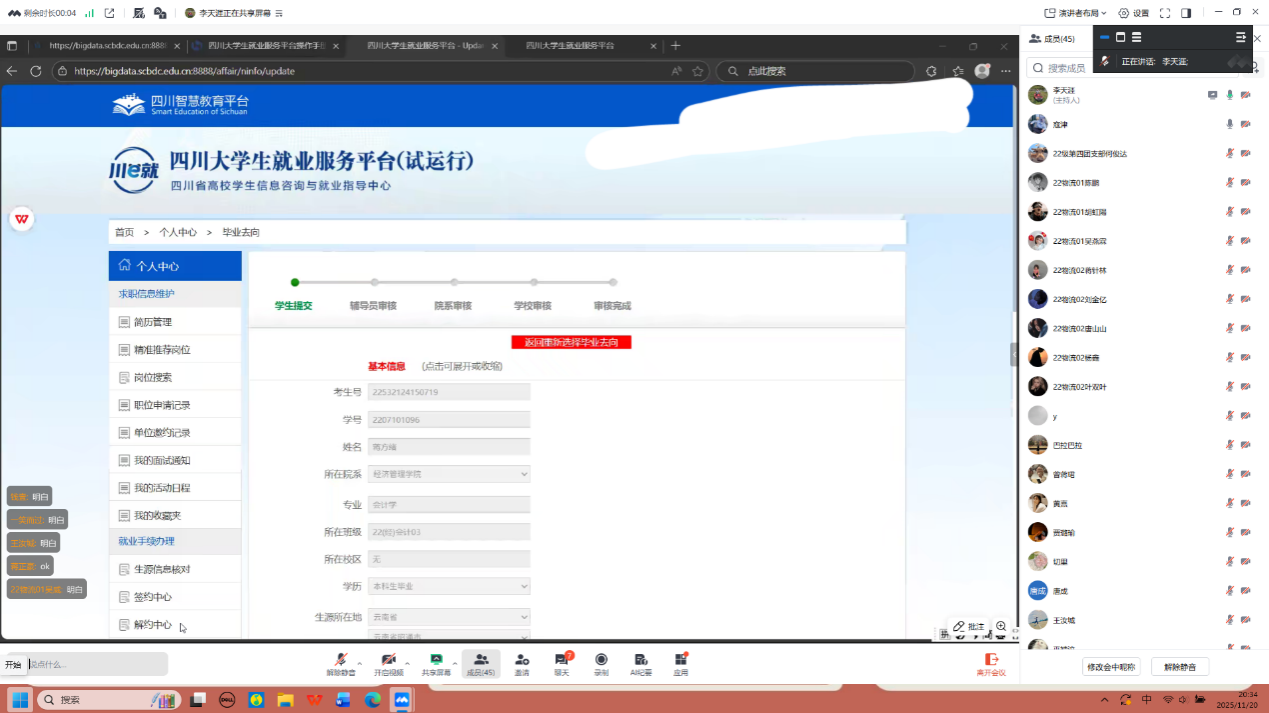Viewport: 1269px width, 713px height.
Task: Open Windows Start menu
Action: tap(19, 700)
